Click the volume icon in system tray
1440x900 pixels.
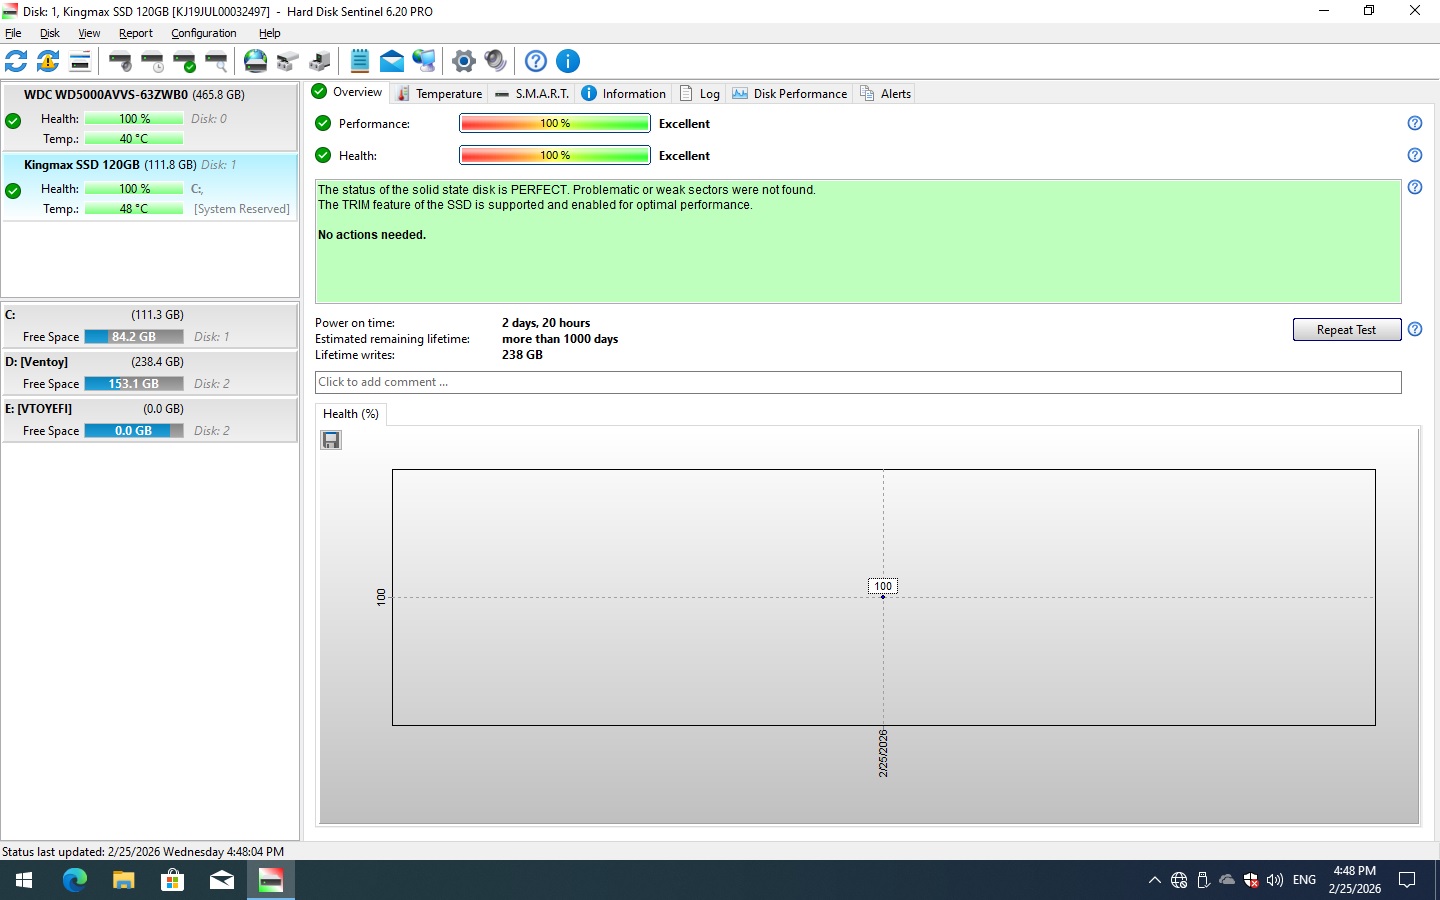coord(1275,880)
